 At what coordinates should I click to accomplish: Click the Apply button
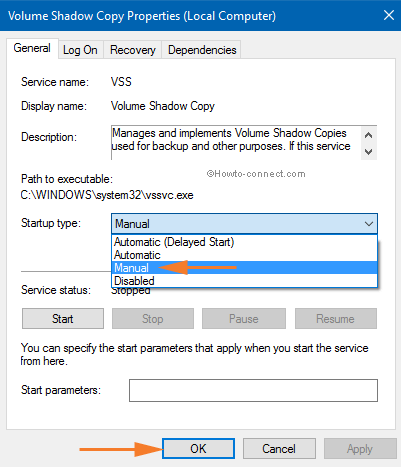coord(360,449)
